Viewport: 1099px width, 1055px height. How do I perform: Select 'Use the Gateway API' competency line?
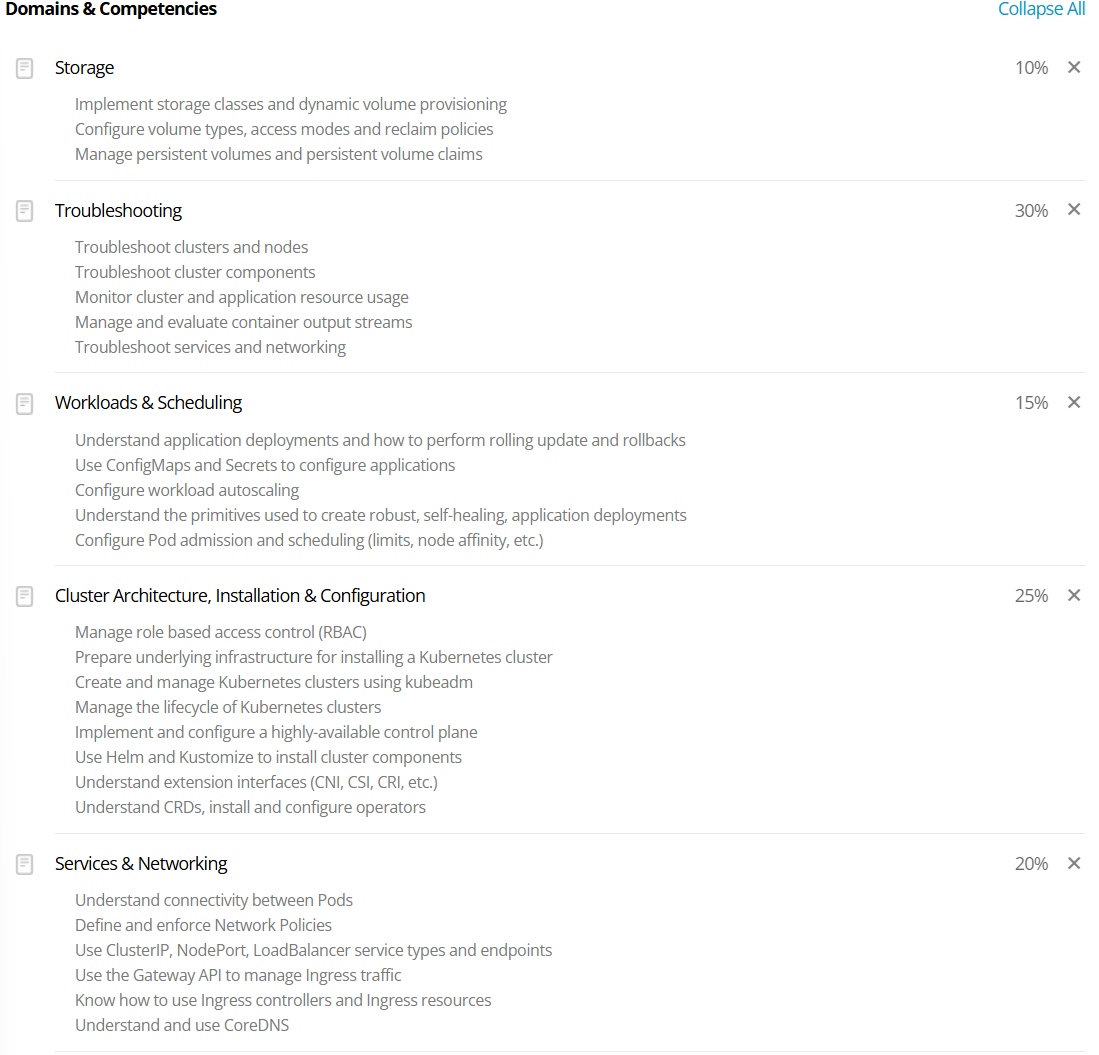click(238, 975)
